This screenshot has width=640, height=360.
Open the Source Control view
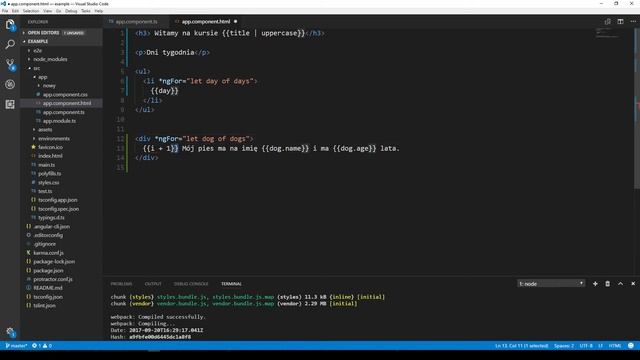pyautogui.click(x=10, y=64)
